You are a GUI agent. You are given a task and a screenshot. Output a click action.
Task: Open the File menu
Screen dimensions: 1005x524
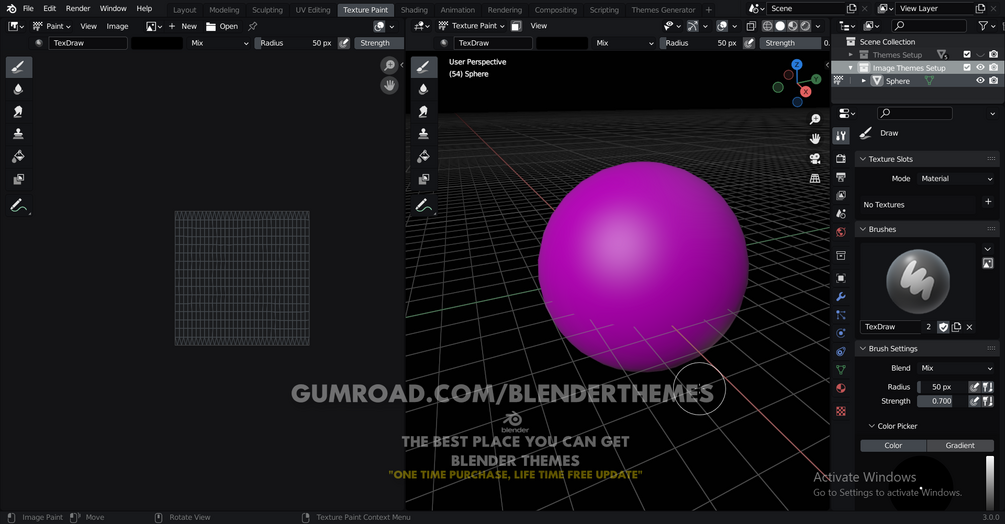(x=28, y=8)
